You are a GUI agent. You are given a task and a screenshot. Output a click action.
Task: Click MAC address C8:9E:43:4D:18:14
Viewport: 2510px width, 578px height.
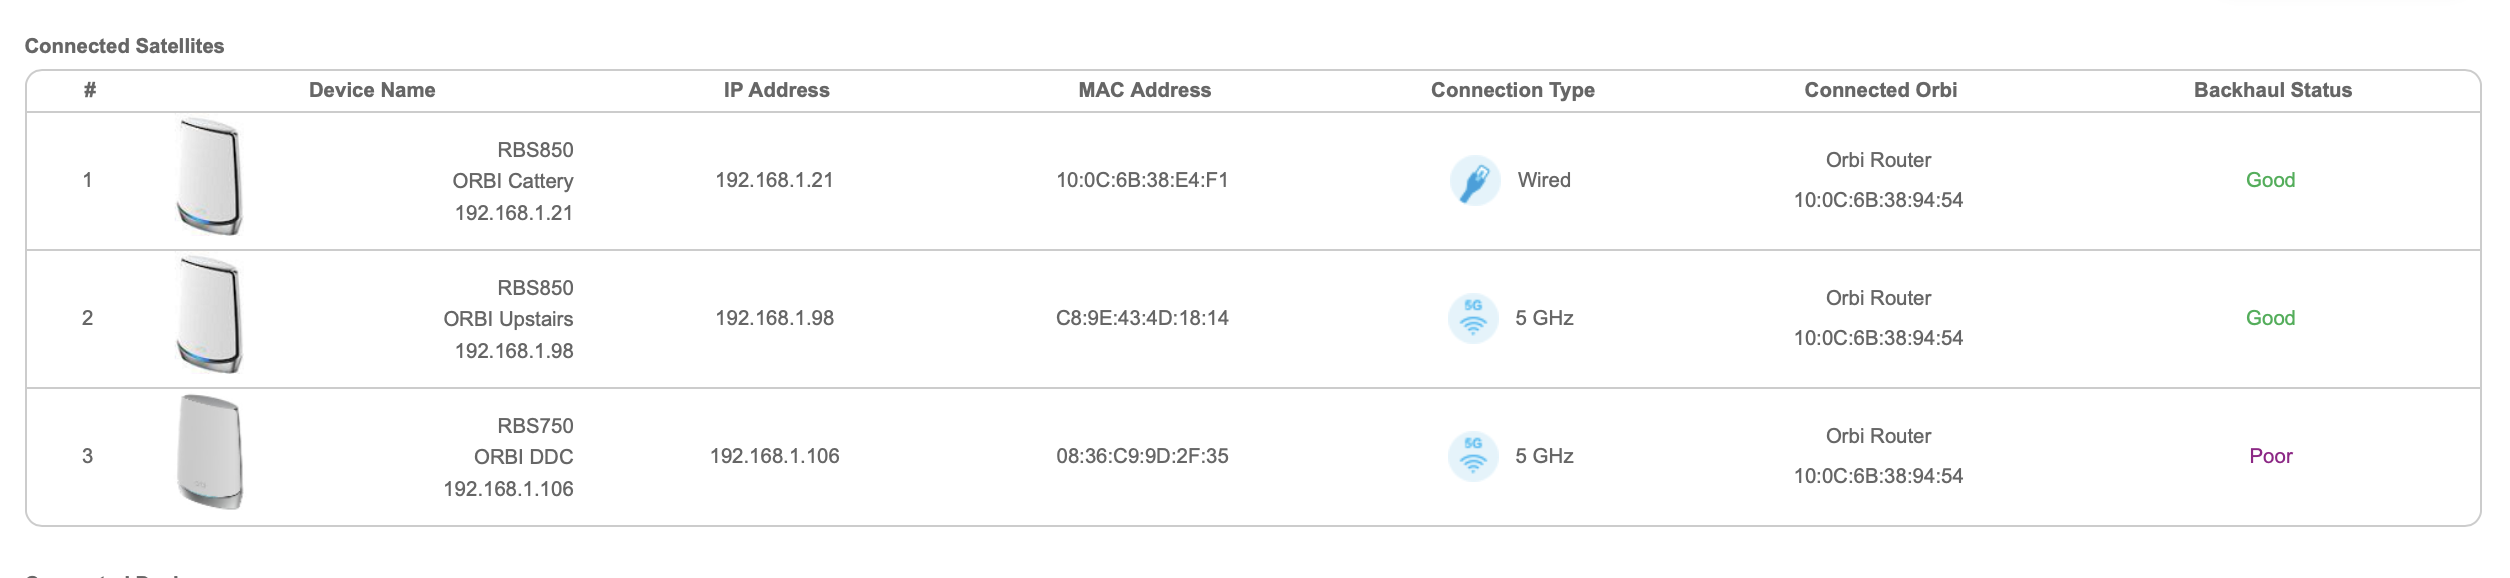(x=1142, y=319)
